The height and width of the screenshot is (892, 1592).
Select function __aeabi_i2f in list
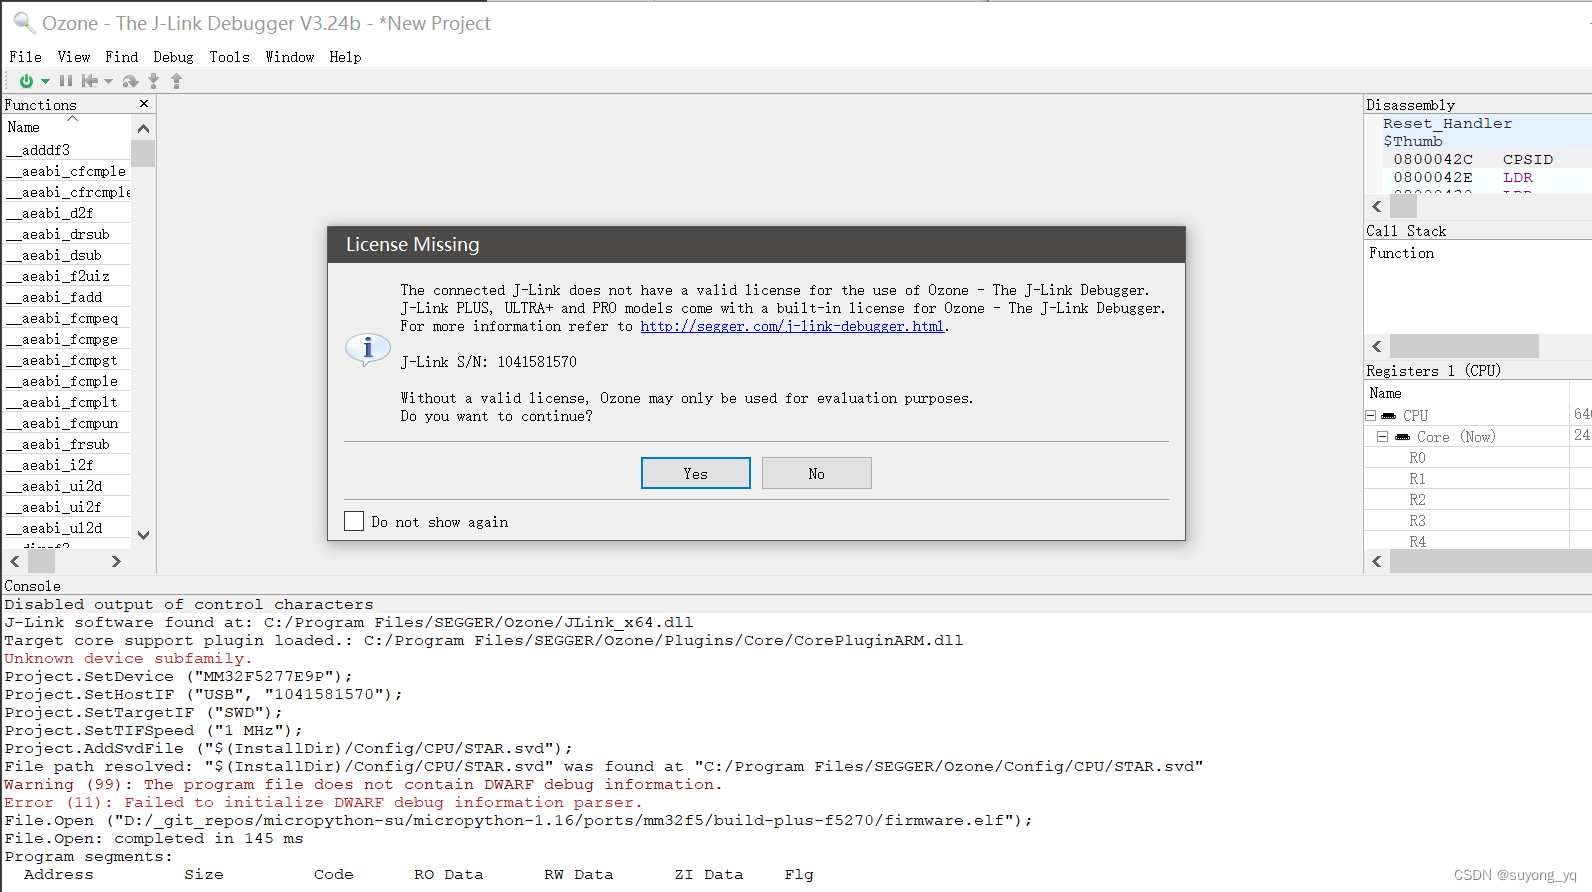66,465
